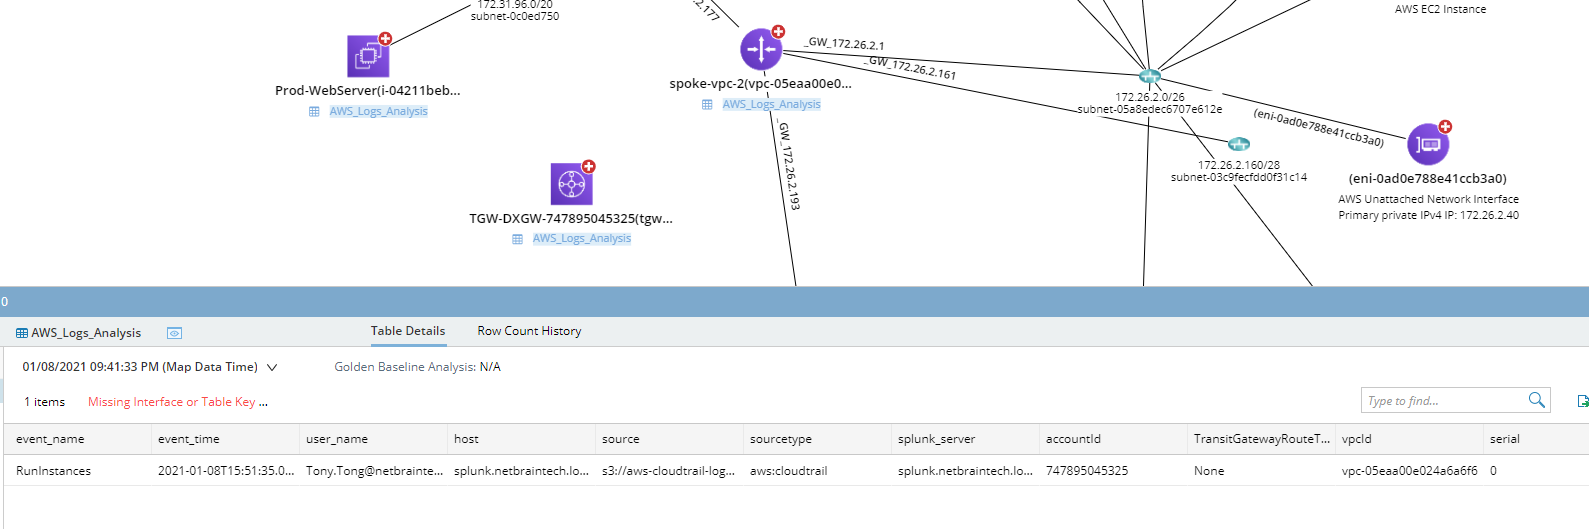Click table icon beside TGW-DXGW AWS_Logs_Analysis

[x=517, y=239]
